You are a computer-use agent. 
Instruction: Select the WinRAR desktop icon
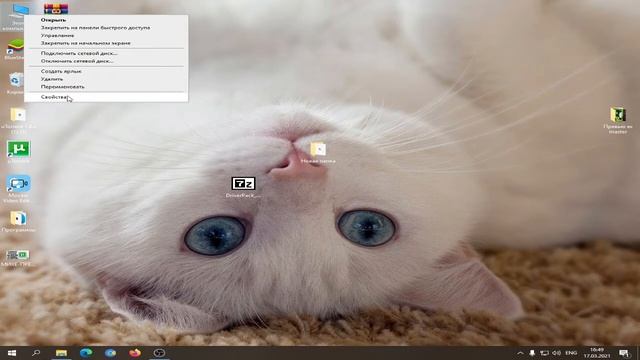pyautogui.click(x=56, y=8)
